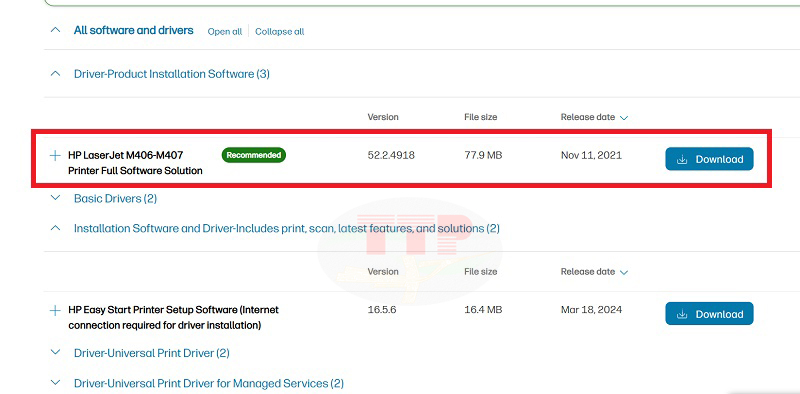Sort by Release date in Driver-Product section

click(594, 117)
